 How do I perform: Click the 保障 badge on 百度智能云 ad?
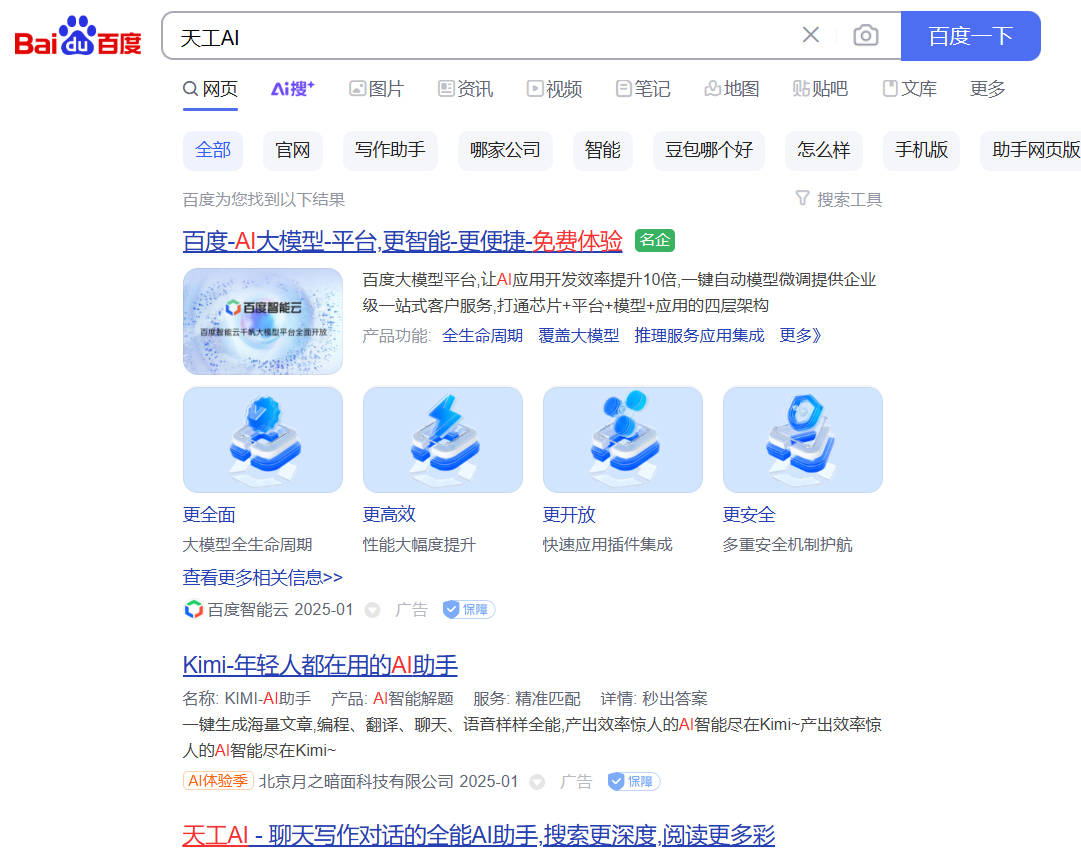[x=469, y=610]
